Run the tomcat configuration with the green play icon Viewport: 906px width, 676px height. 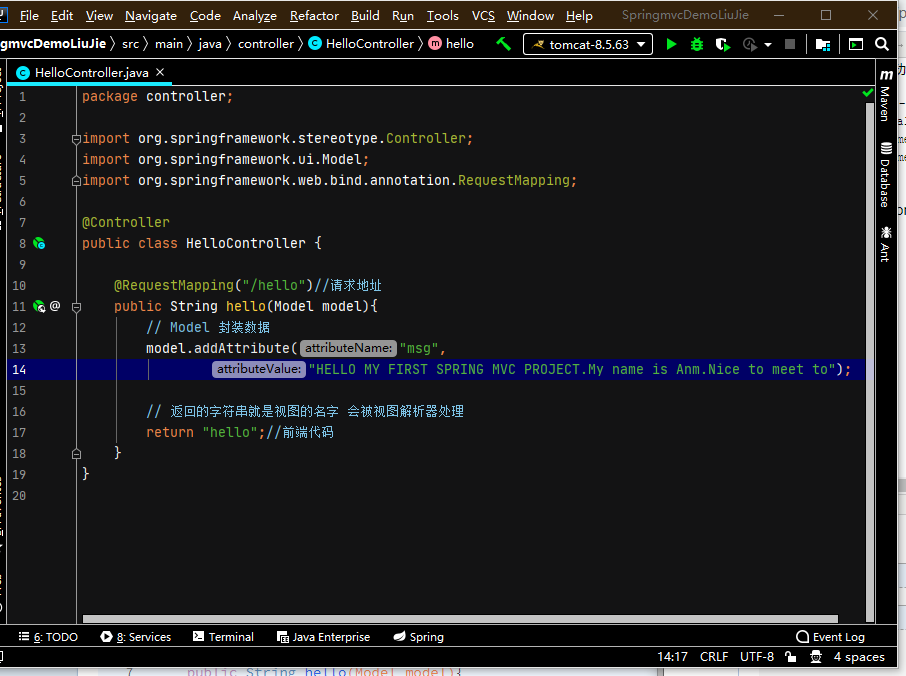click(x=671, y=44)
